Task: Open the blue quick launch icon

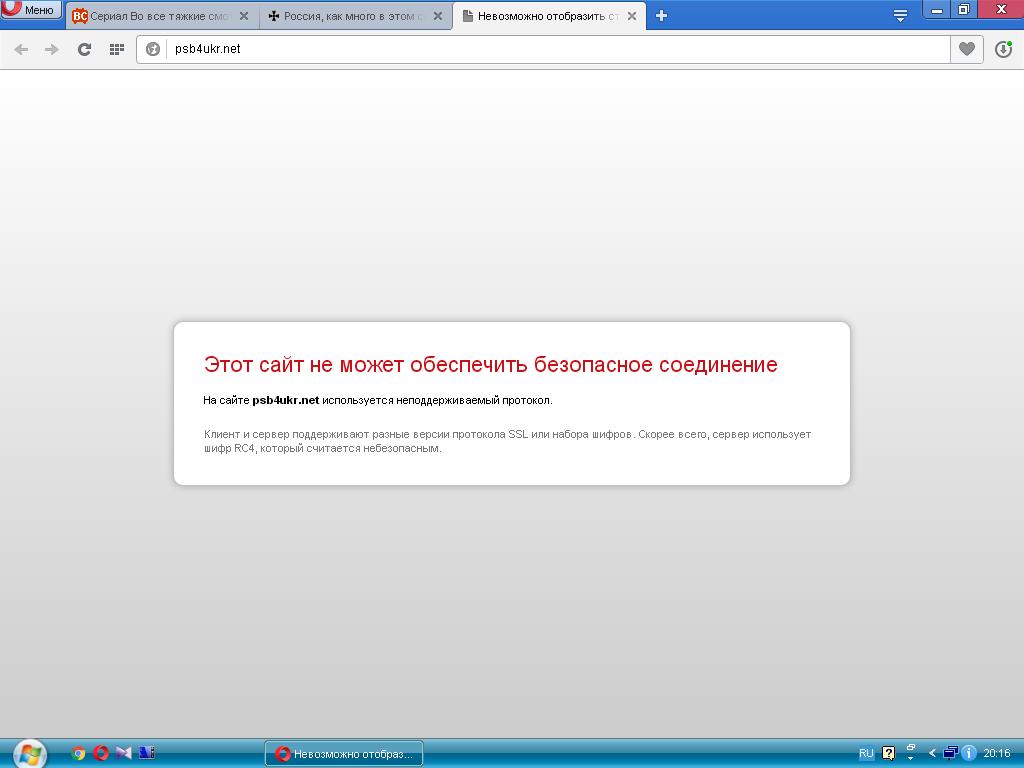Action: point(147,753)
